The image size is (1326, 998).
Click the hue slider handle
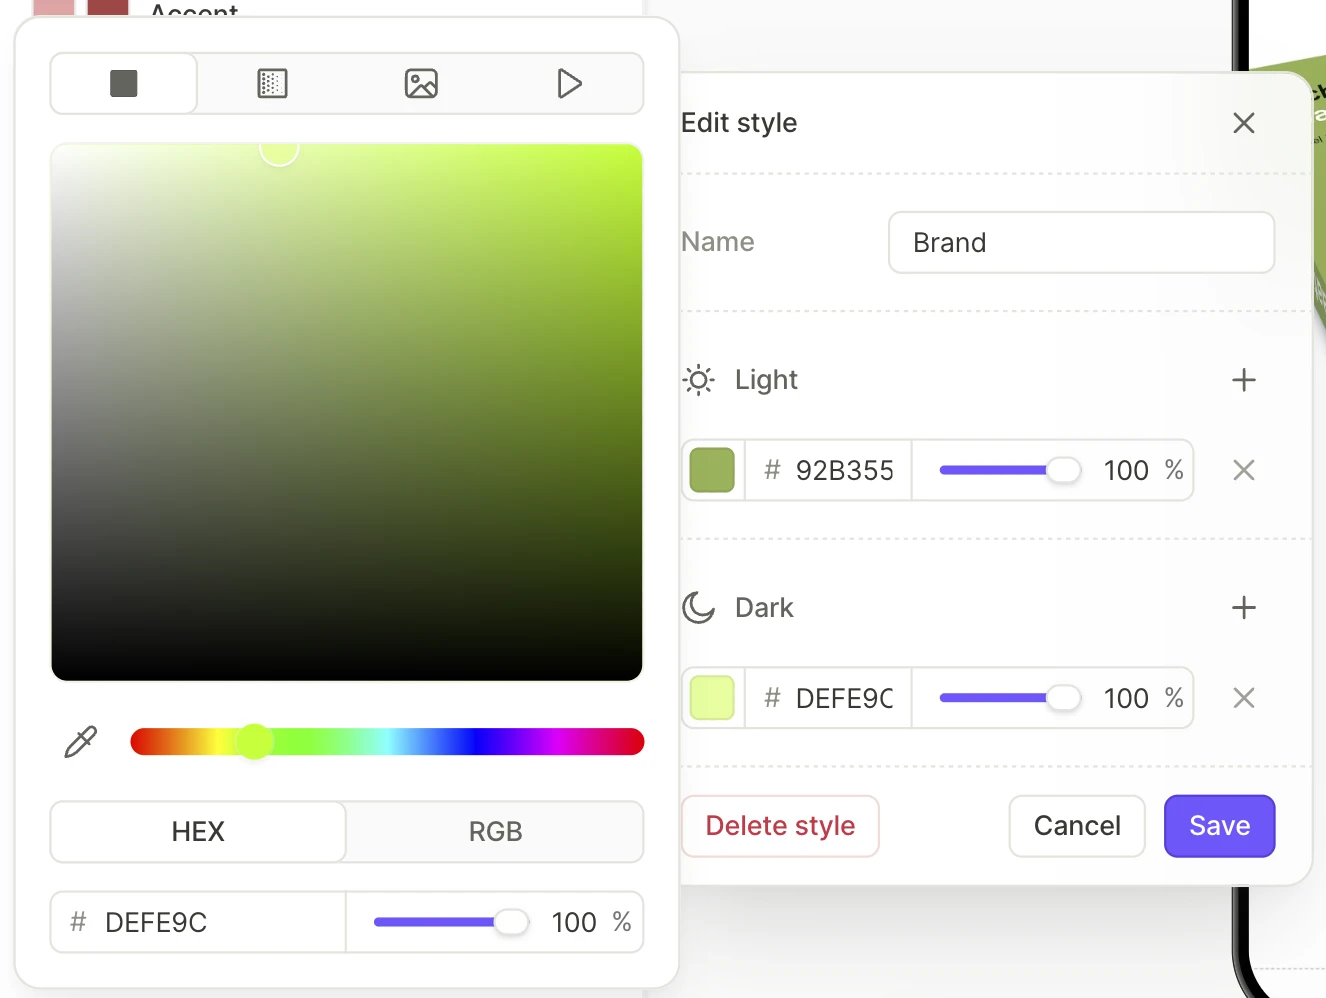point(254,742)
